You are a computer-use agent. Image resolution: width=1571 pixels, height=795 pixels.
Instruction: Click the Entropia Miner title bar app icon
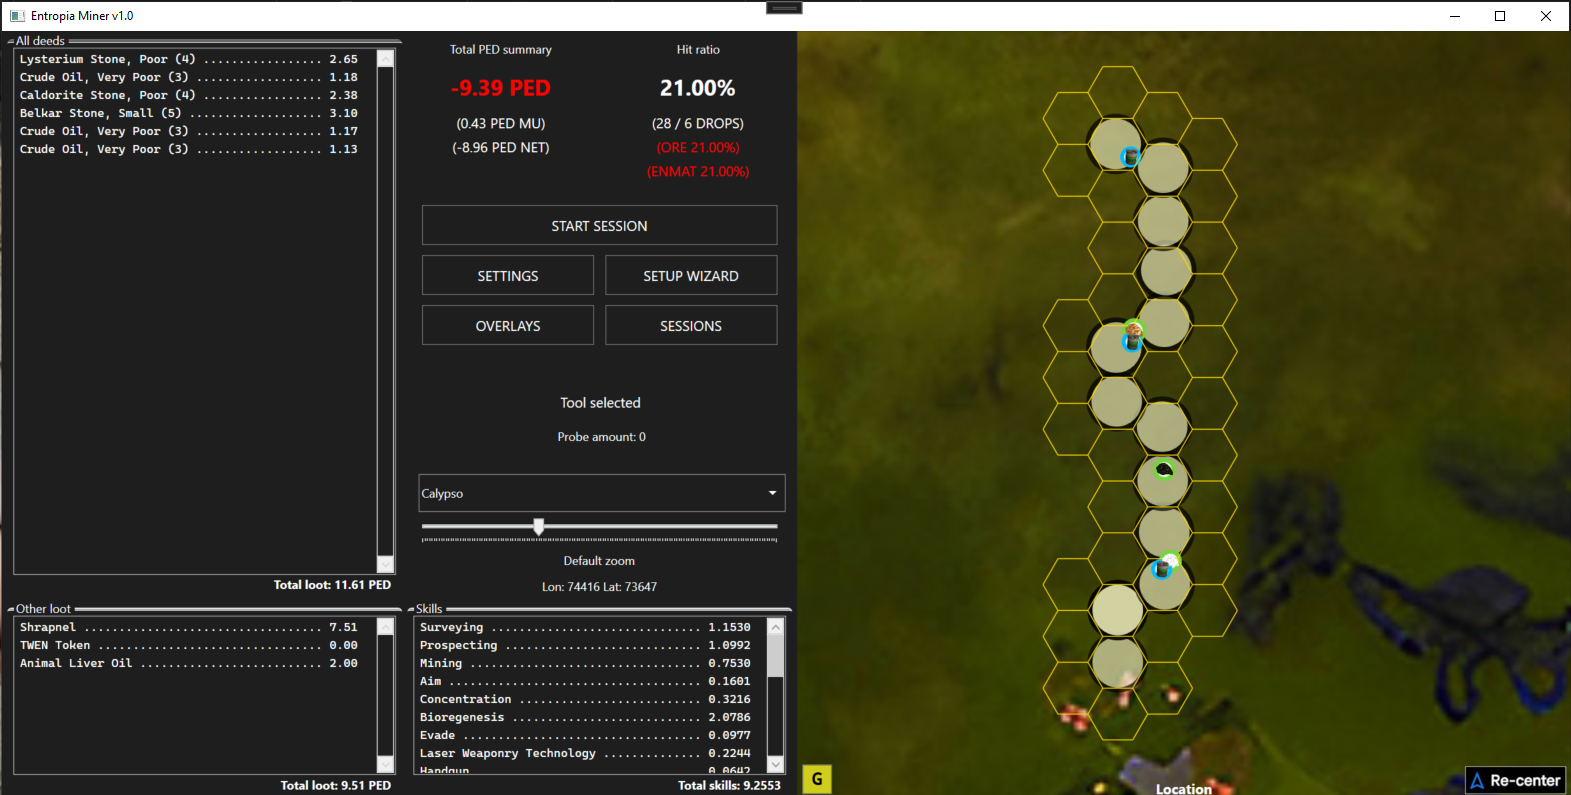[17, 16]
